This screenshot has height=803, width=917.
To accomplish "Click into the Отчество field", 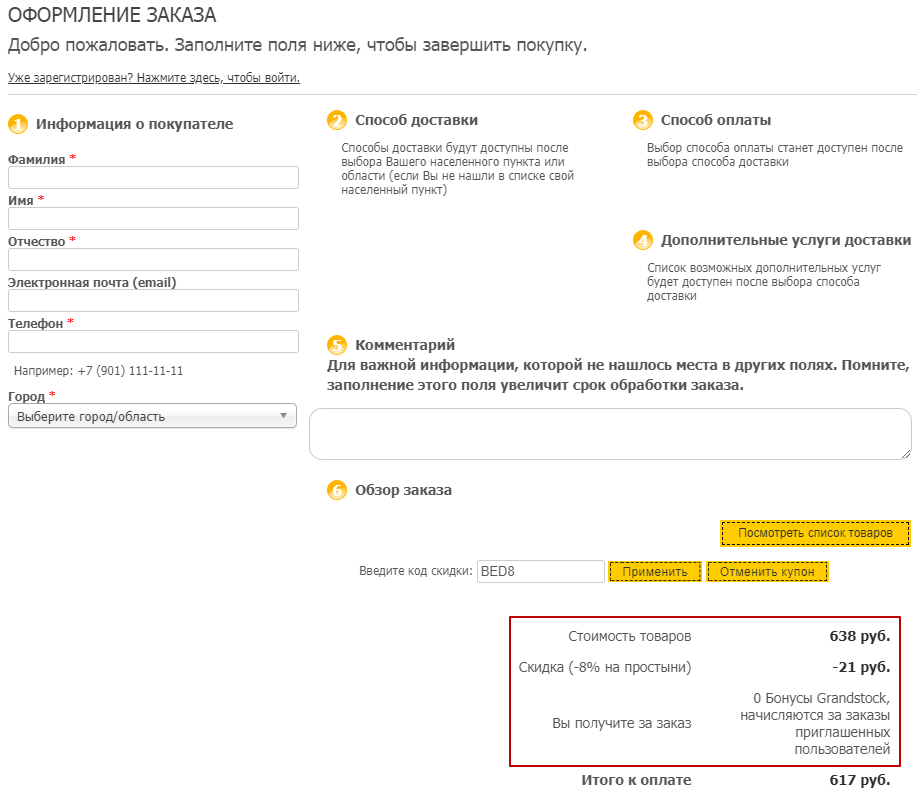I will [x=153, y=260].
